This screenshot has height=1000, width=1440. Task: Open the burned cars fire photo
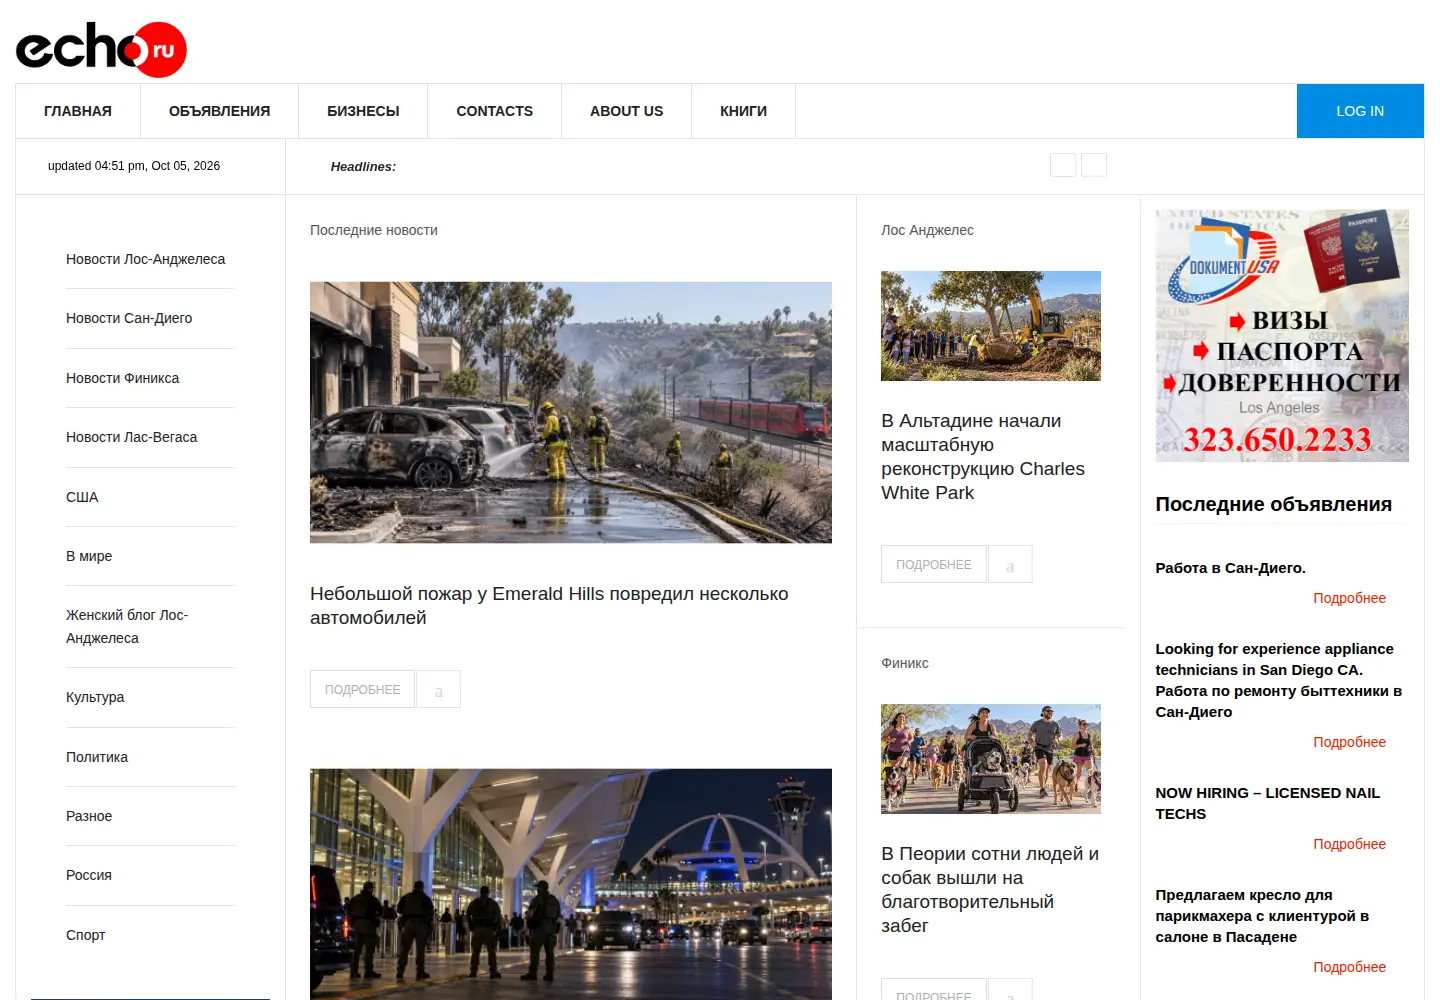click(x=571, y=412)
